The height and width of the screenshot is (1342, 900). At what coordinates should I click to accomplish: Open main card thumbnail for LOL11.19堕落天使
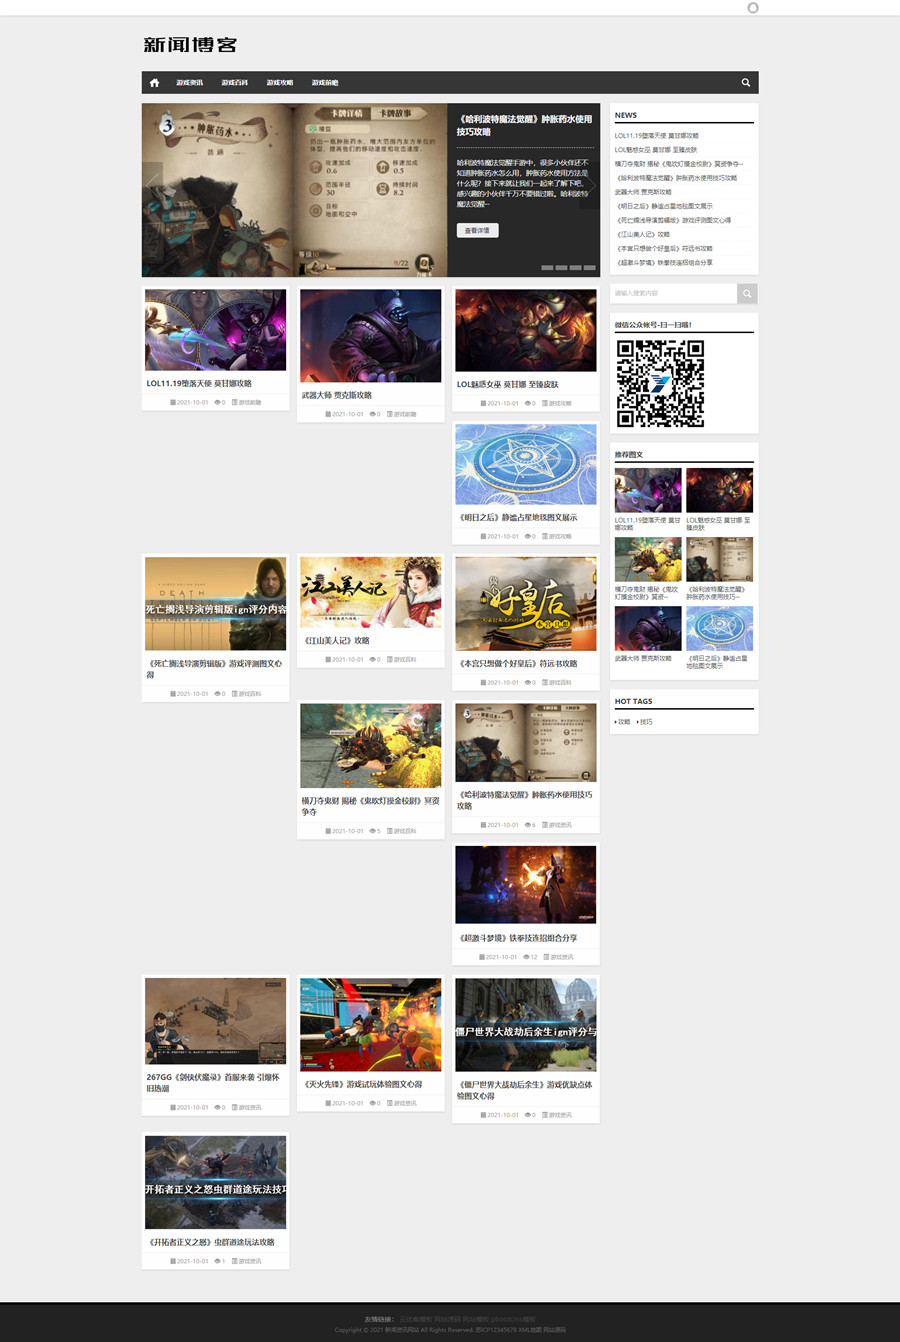215,330
